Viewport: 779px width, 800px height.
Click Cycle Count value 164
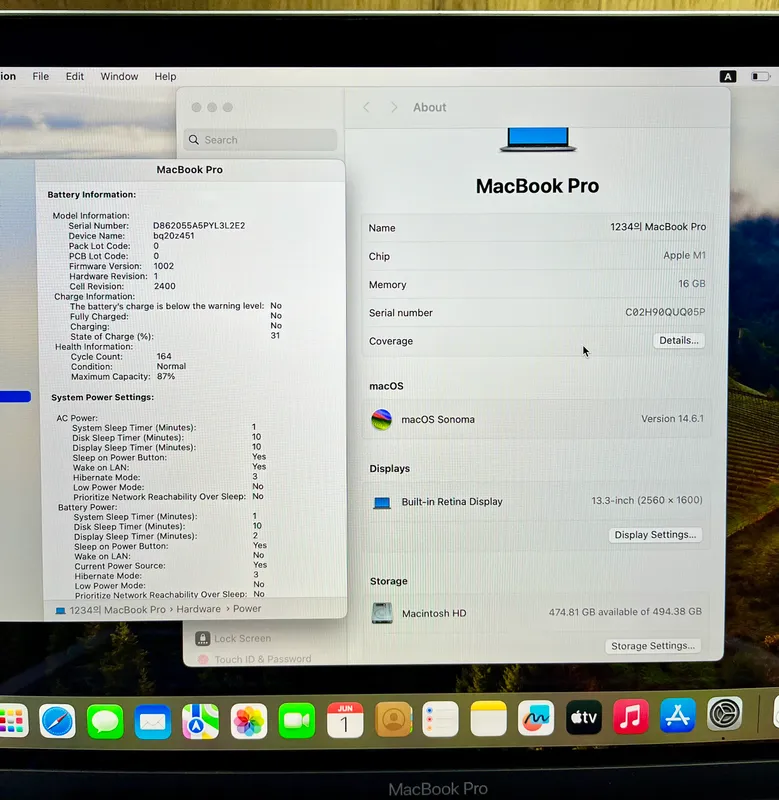[164, 356]
